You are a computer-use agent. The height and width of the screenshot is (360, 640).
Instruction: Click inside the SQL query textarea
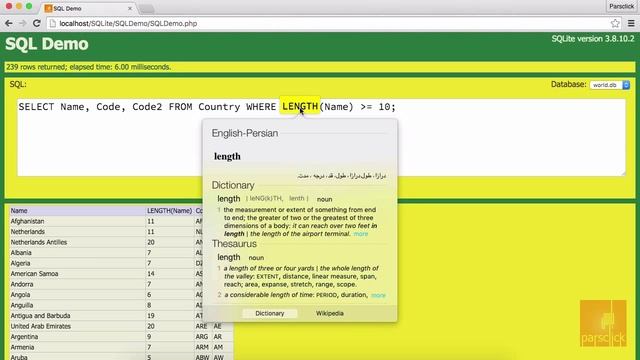pyautogui.click(x=321, y=138)
